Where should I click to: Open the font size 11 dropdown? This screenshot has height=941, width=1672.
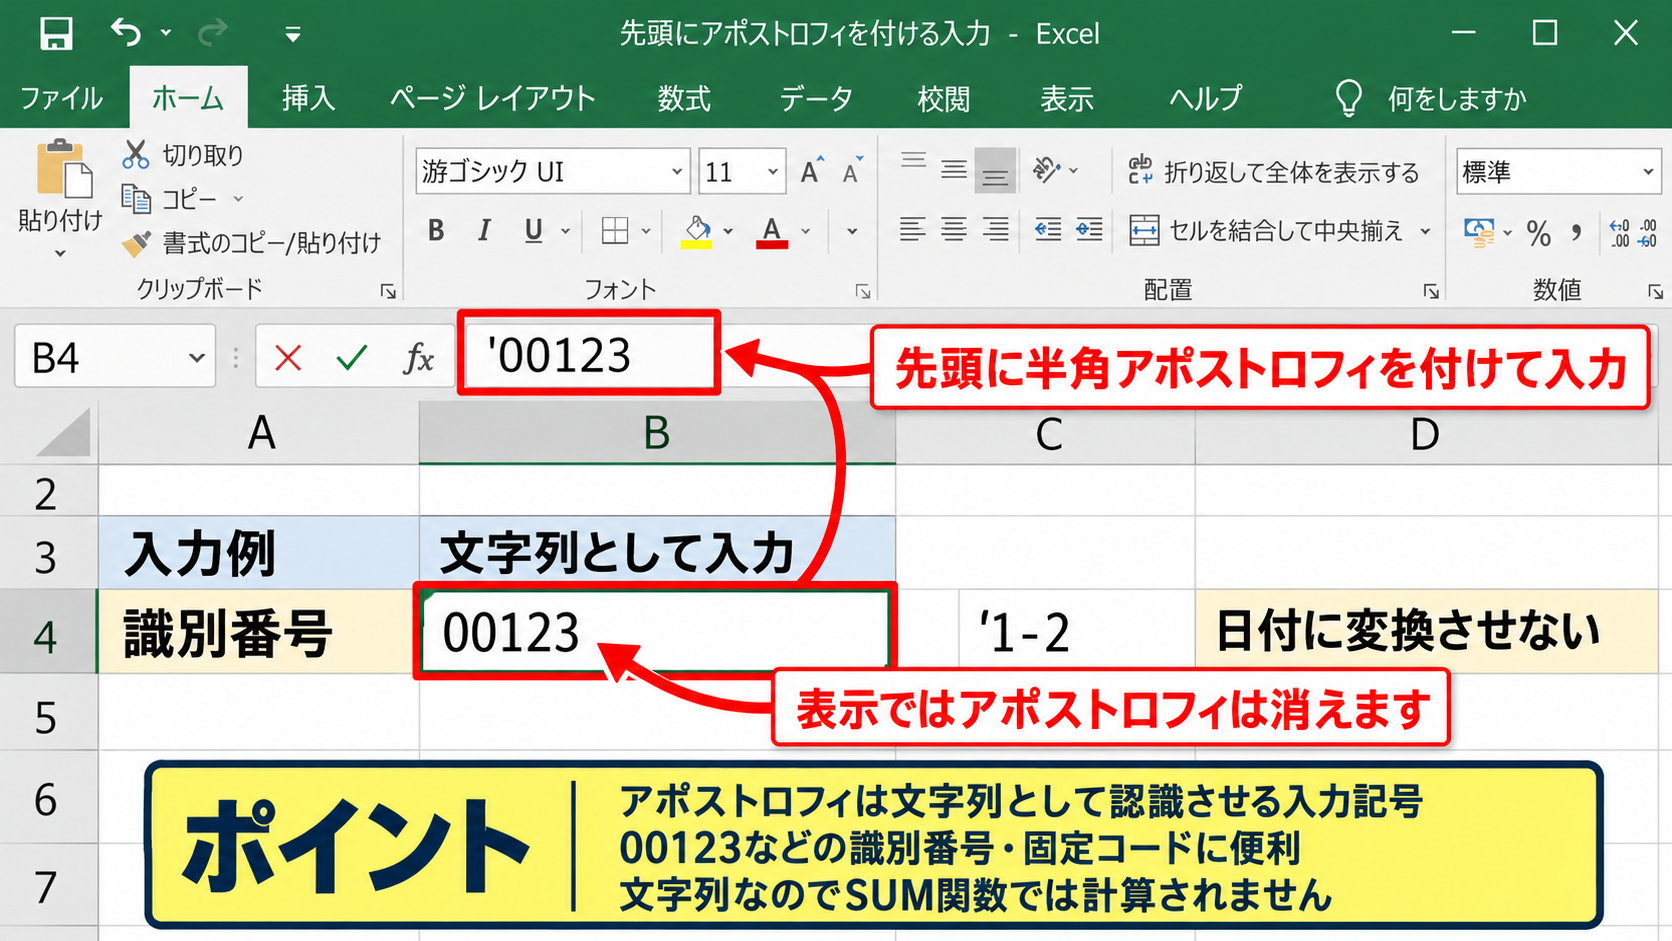click(x=773, y=172)
